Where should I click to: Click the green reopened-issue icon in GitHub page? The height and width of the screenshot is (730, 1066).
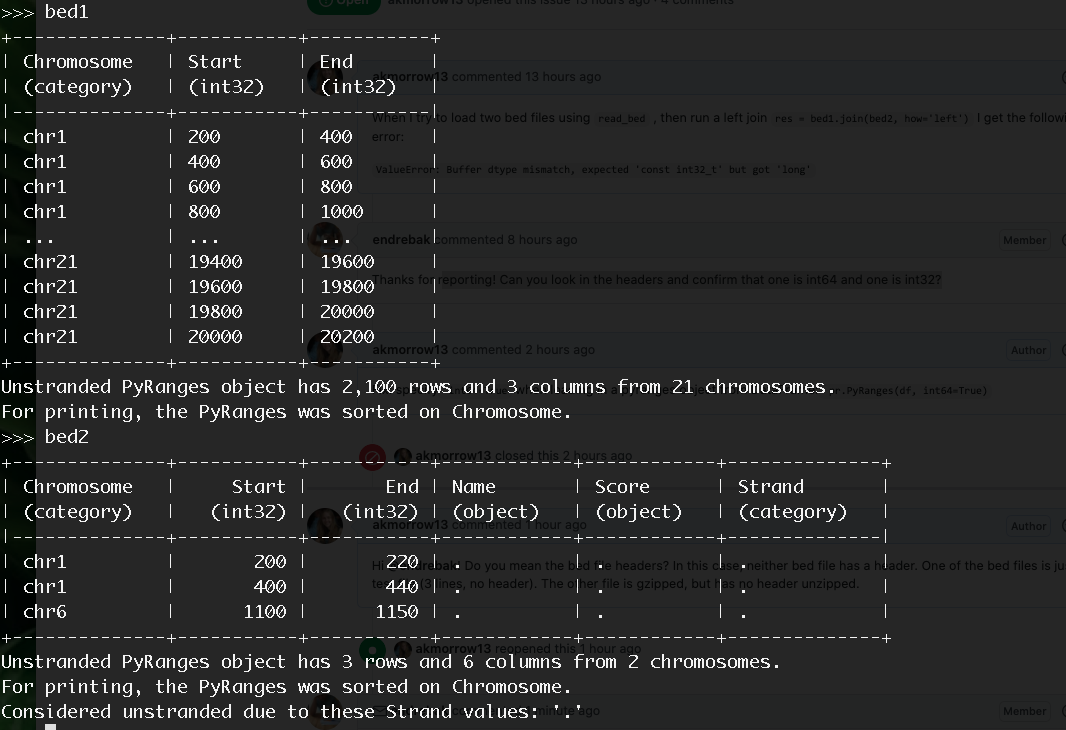[x=372, y=649]
